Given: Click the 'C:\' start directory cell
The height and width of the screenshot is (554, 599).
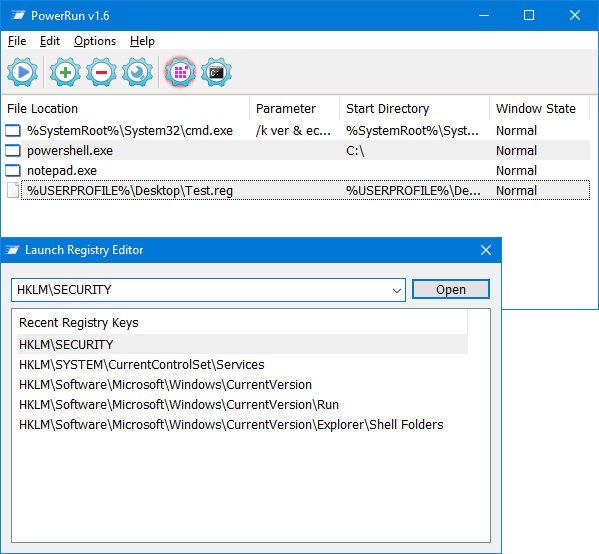Looking at the screenshot, I should tap(355, 151).
